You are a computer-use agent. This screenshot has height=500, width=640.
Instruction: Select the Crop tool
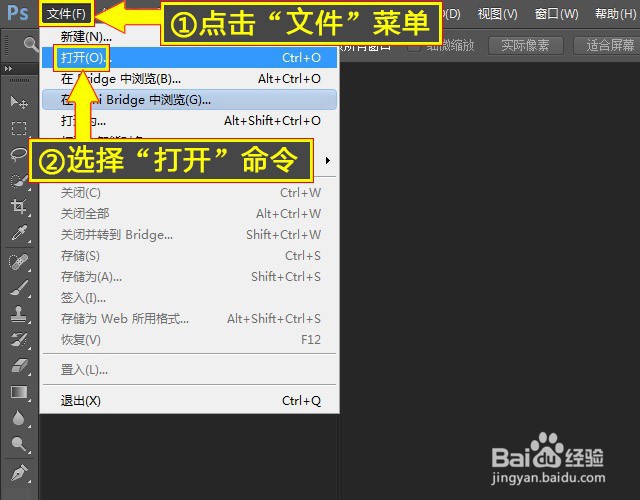click(19, 207)
